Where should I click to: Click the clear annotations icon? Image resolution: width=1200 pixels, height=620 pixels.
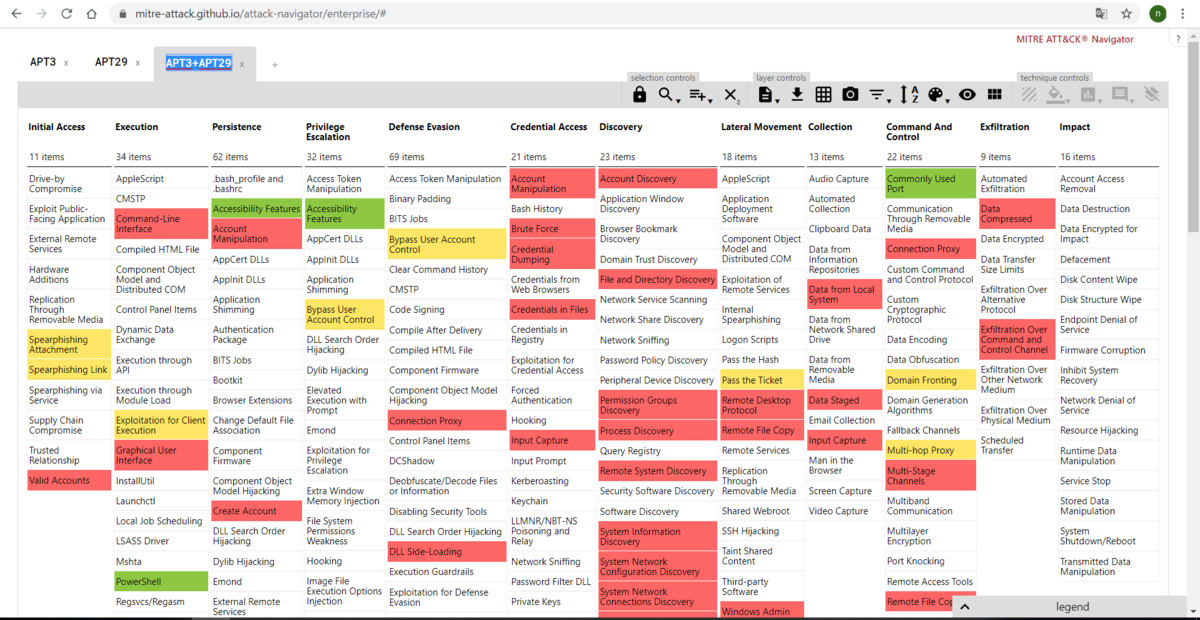point(1151,94)
